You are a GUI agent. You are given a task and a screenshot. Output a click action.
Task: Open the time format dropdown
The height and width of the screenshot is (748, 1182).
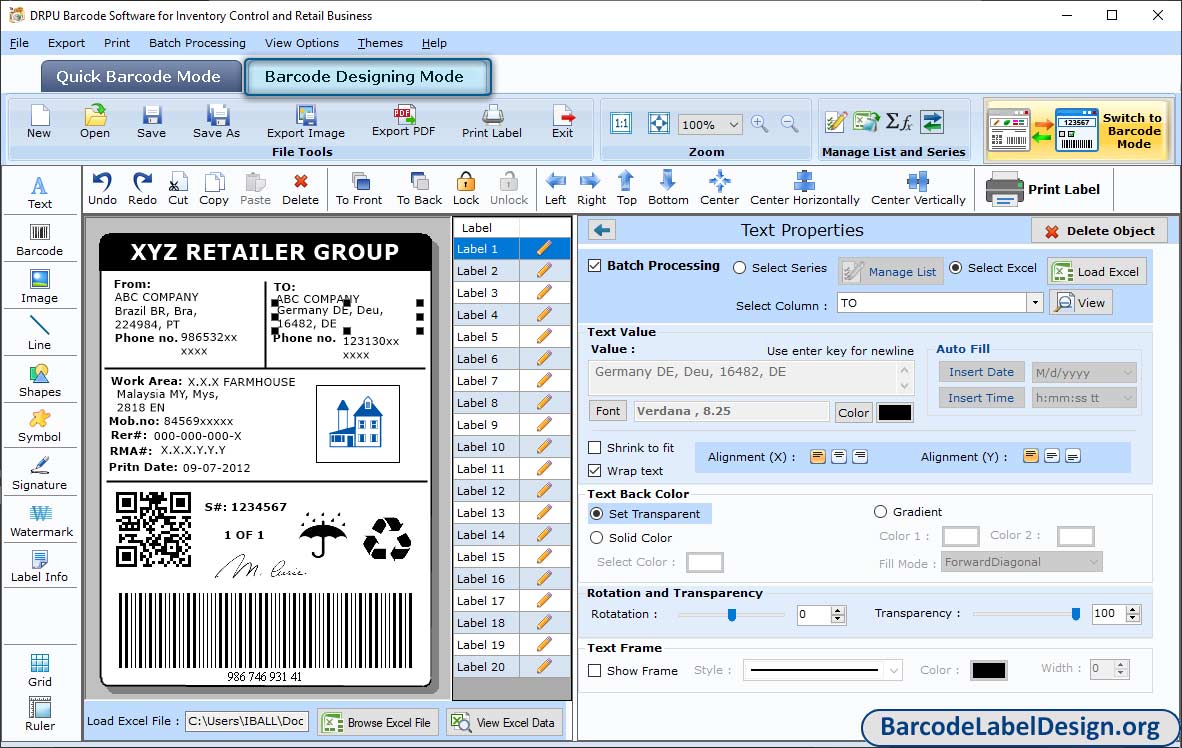coord(1127,398)
